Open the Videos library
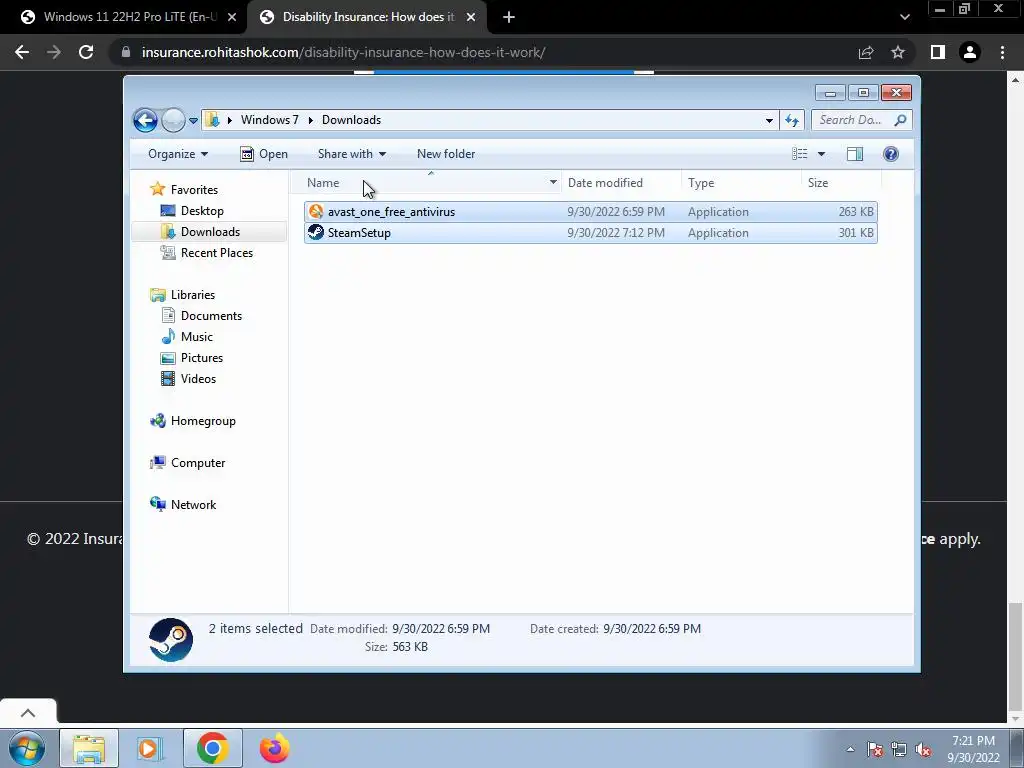Viewport: 1024px width, 768px height. [x=198, y=379]
